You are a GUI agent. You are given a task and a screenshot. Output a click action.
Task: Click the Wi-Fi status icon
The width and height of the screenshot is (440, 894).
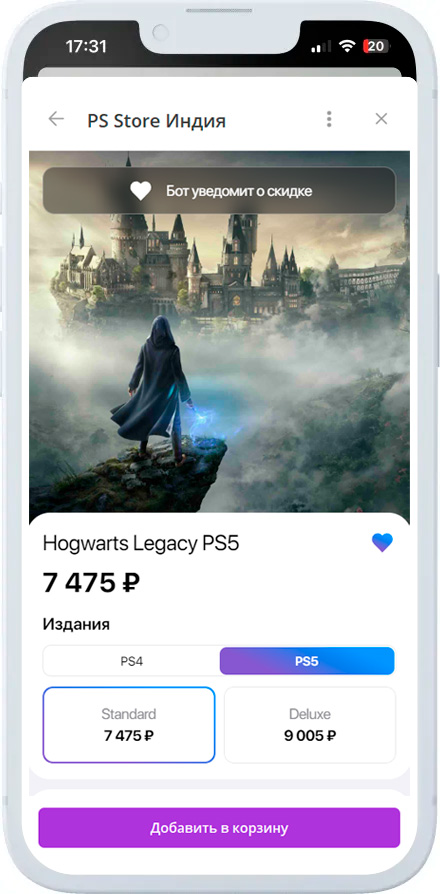pos(347,47)
